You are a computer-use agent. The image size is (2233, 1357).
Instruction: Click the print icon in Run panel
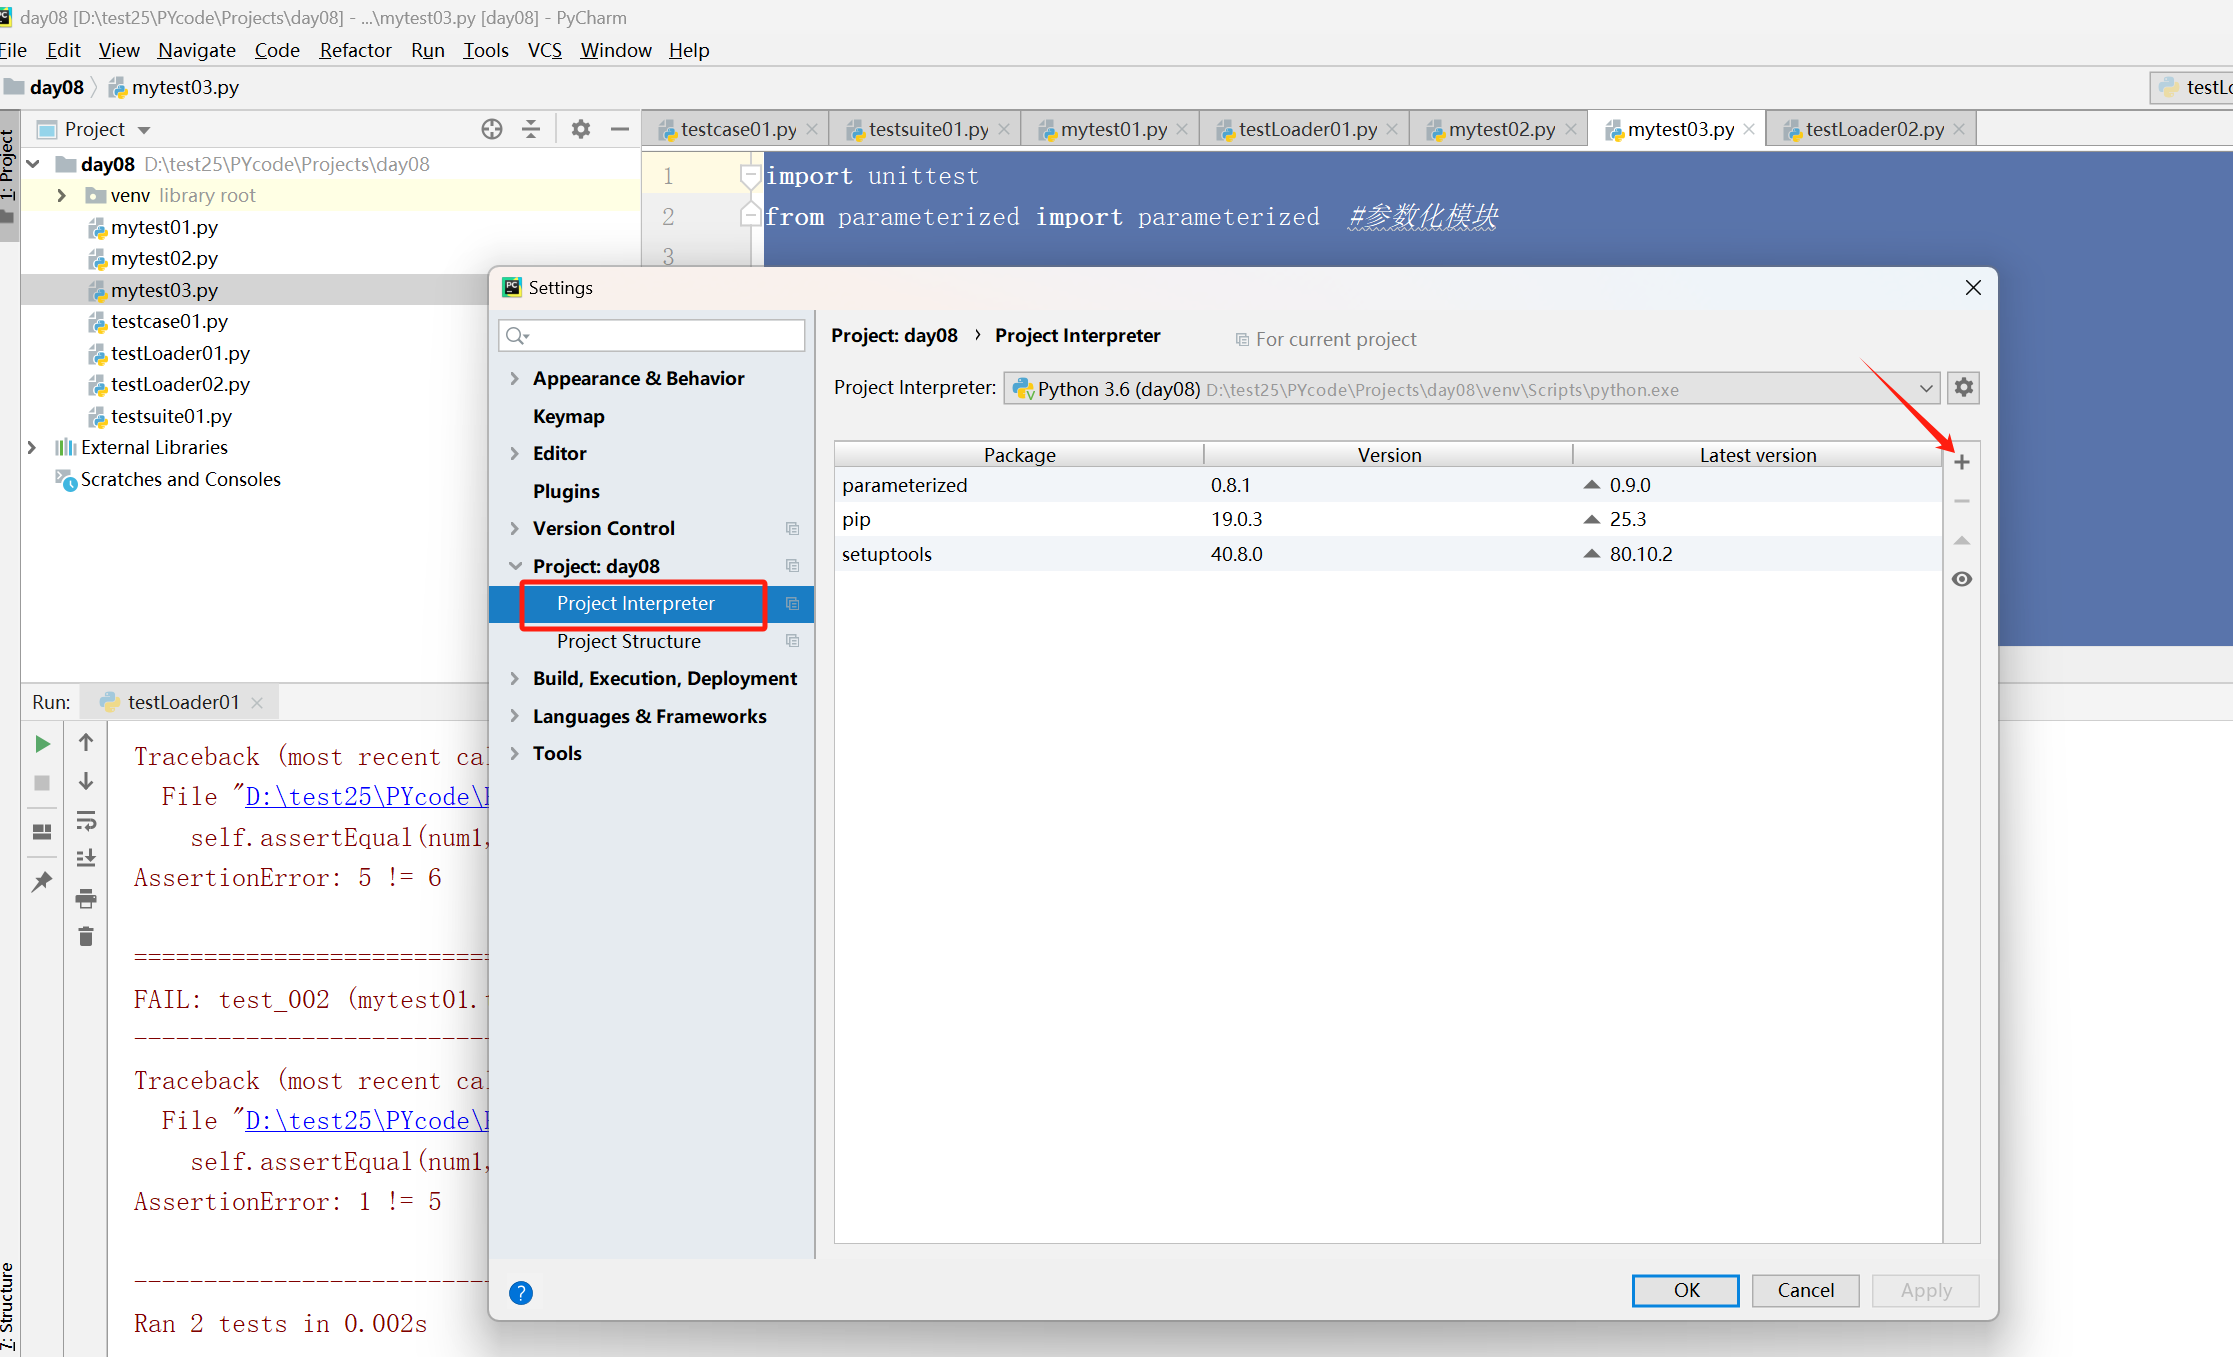[x=86, y=898]
